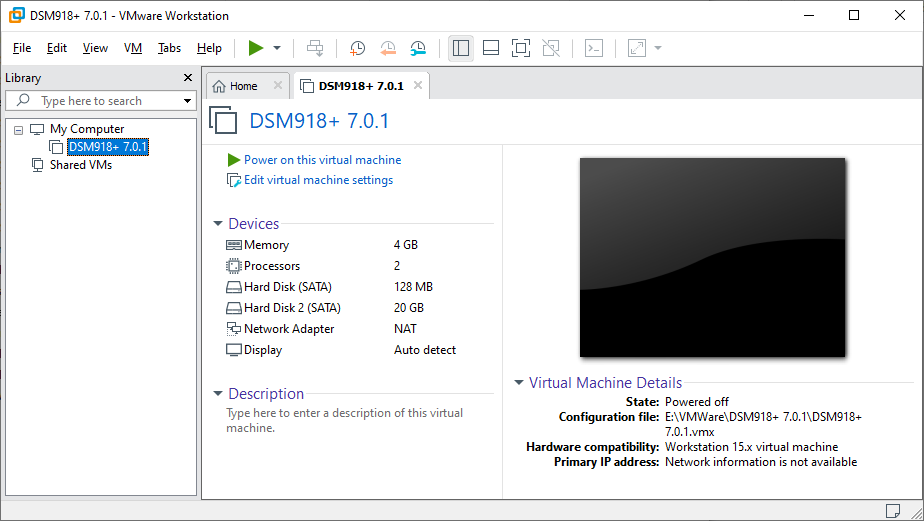Maximize the VMware Workstation window
The height and width of the screenshot is (521, 924).
coord(854,15)
